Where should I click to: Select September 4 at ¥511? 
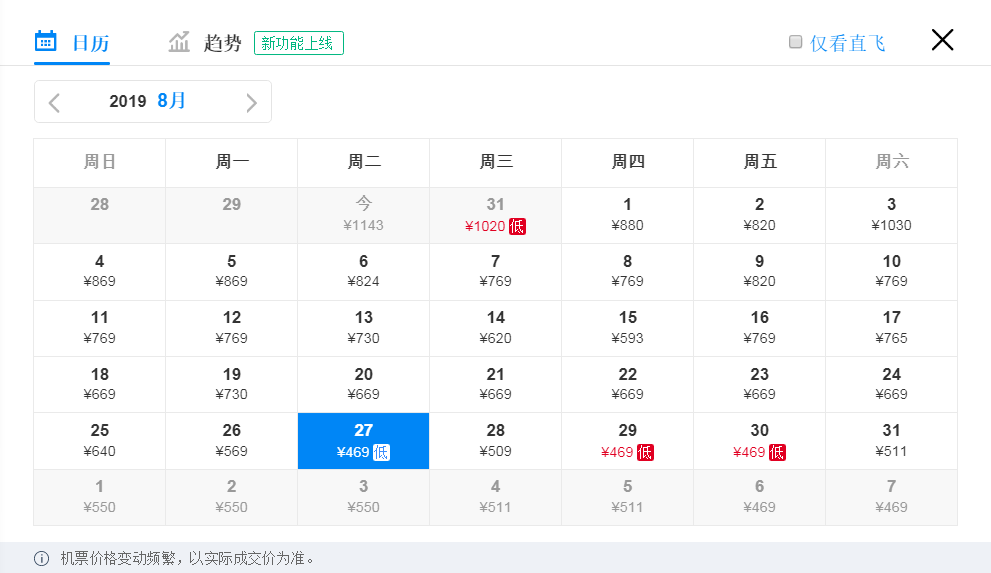point(496,497)
